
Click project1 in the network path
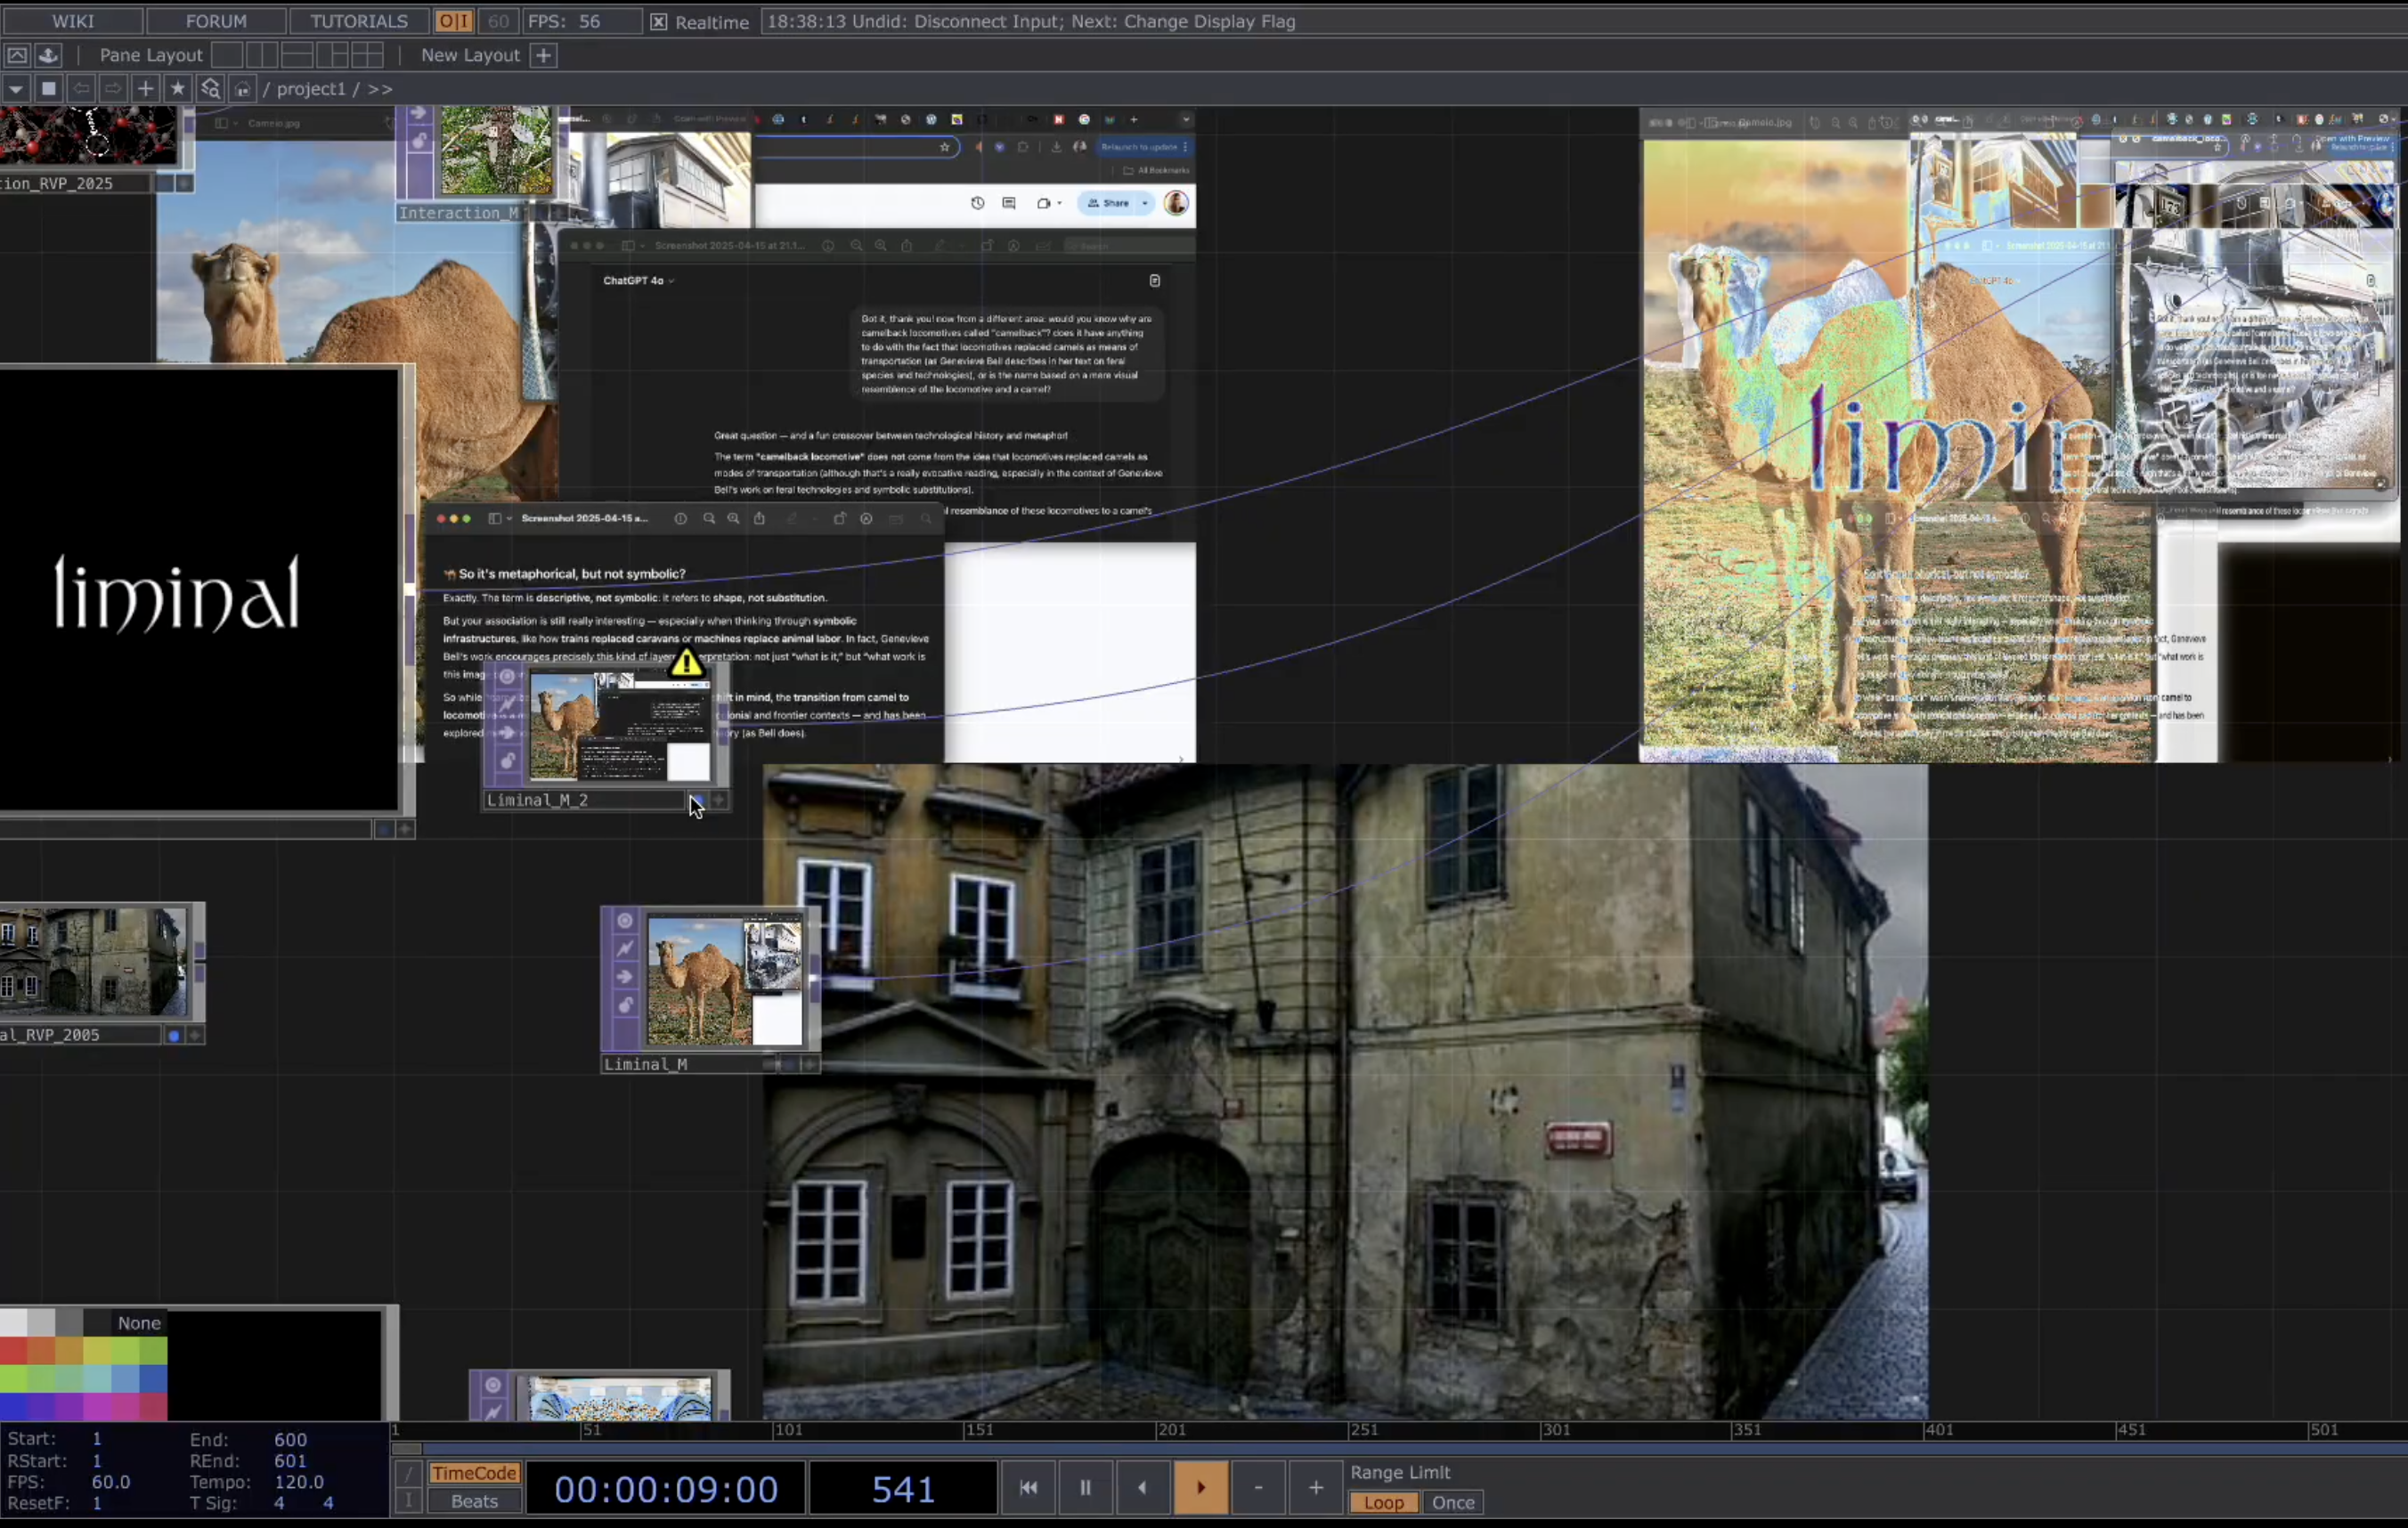pos(311,89)
